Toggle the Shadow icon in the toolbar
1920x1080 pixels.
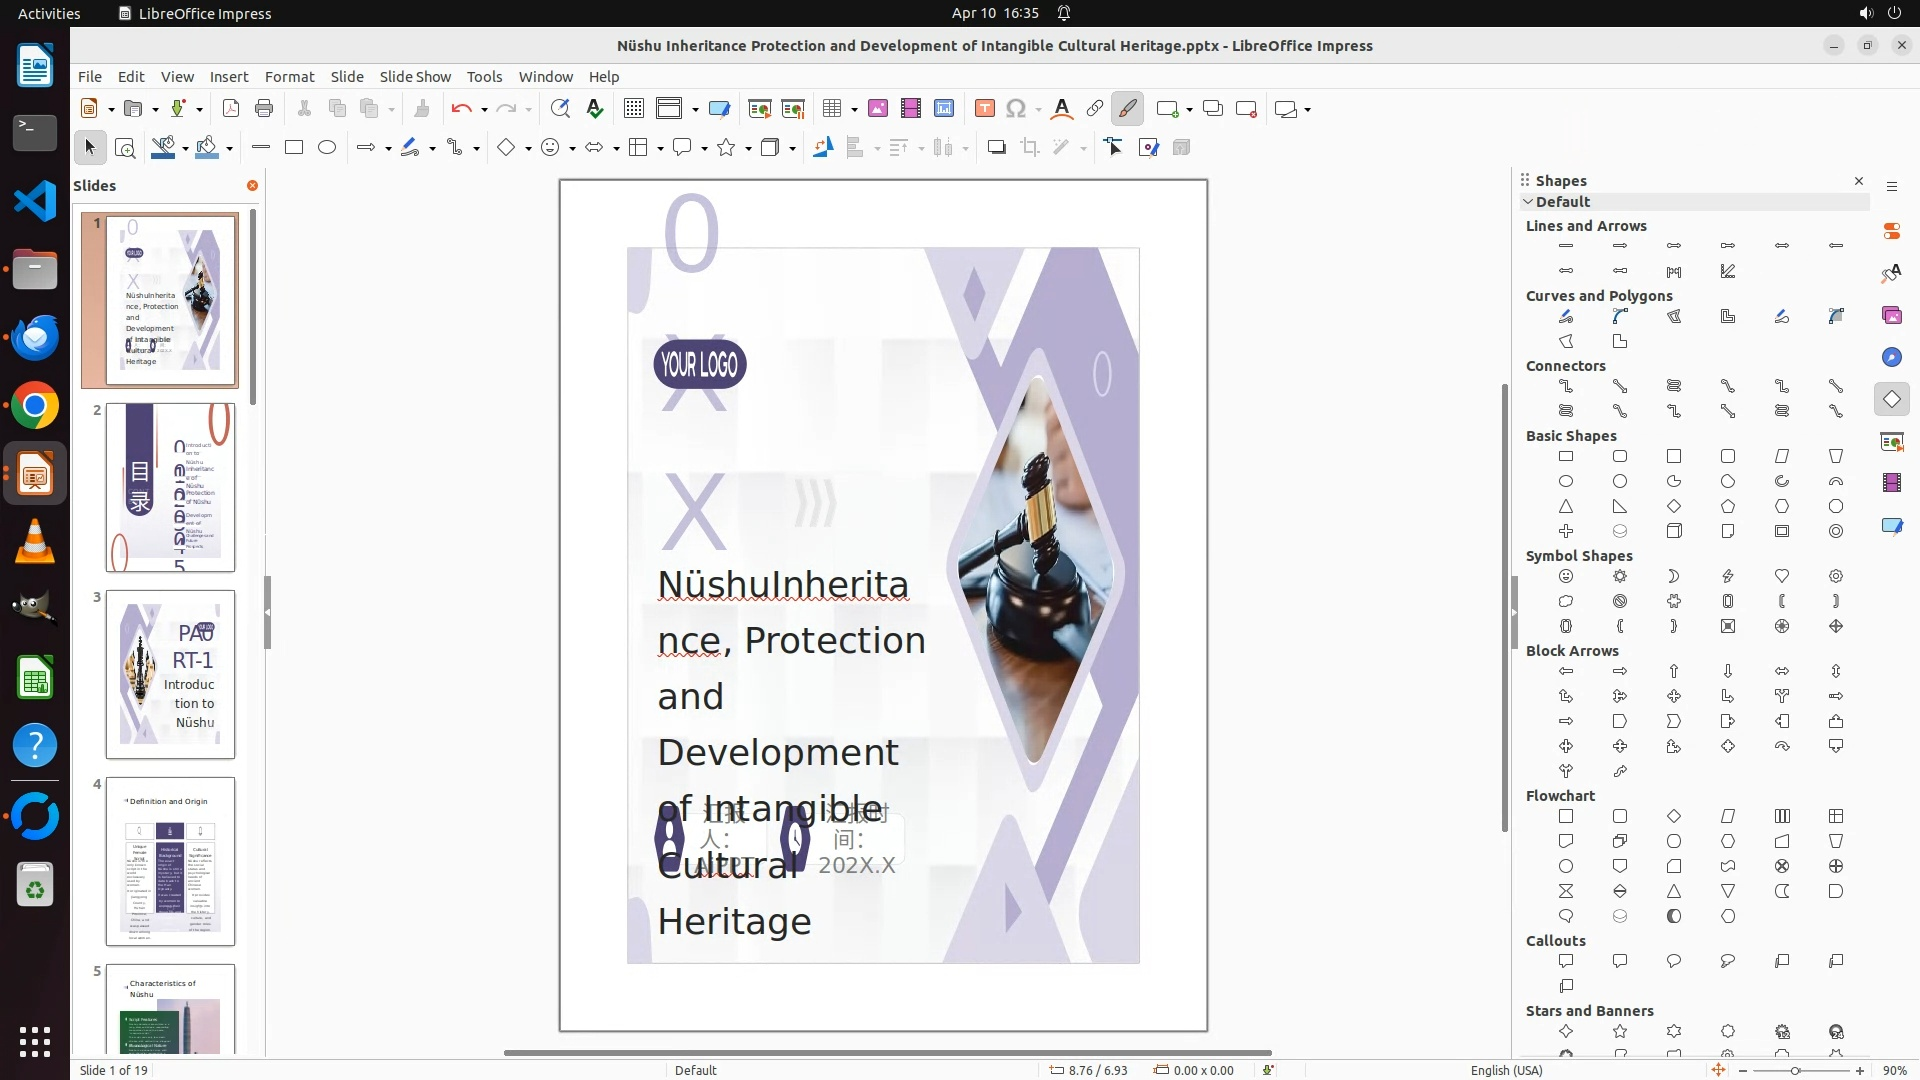coord(996,148)
